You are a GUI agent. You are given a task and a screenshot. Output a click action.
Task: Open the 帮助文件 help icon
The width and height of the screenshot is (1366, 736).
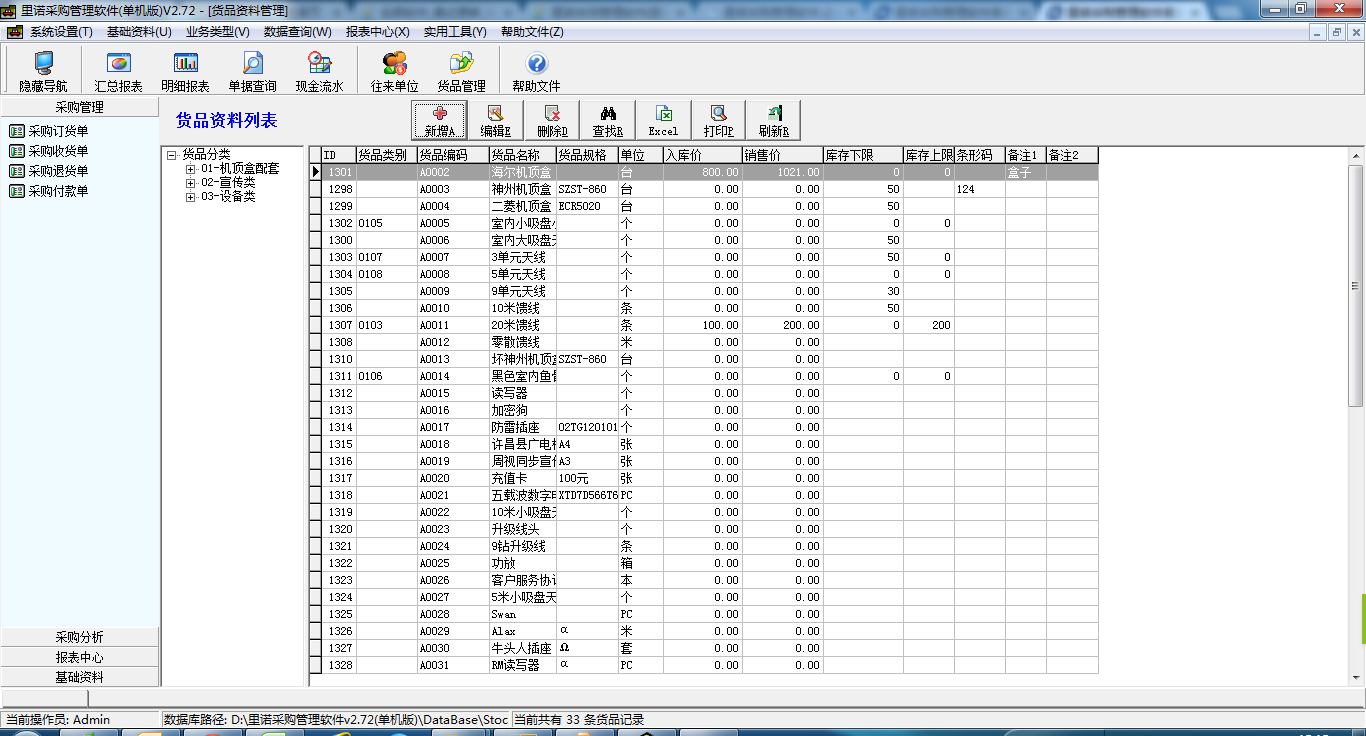536,72
